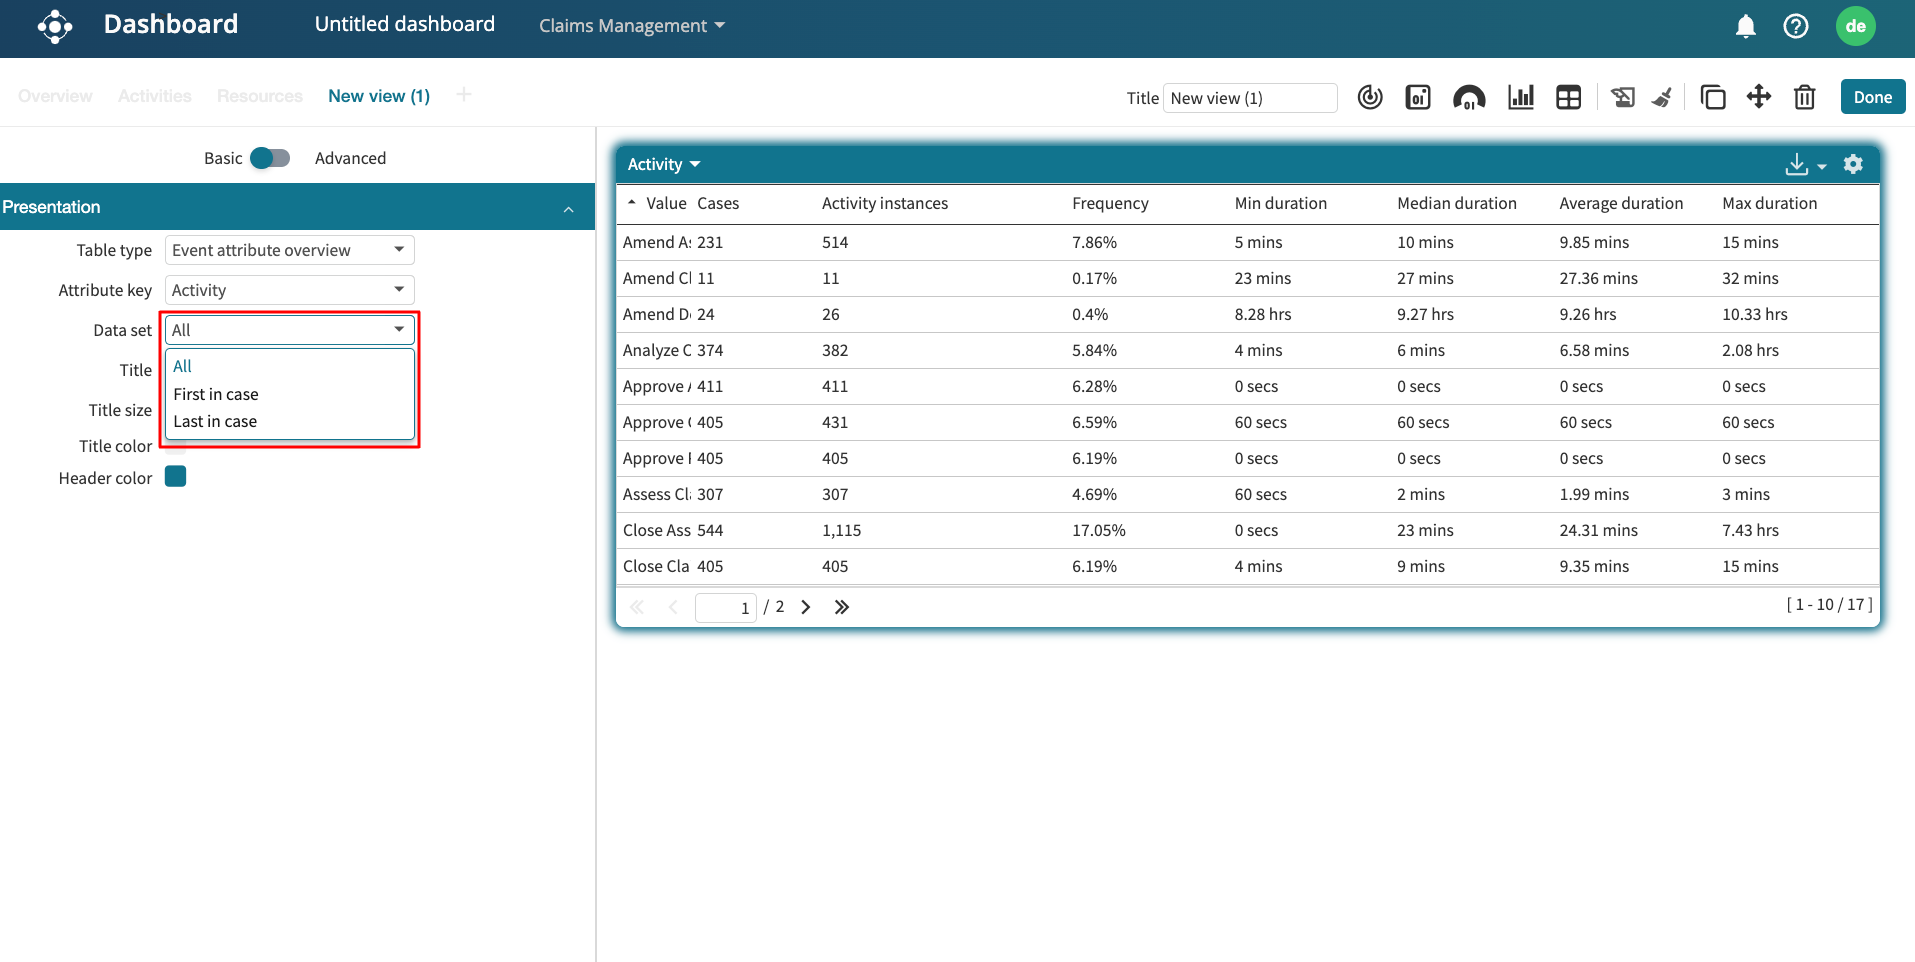The width and height of the screenshot is (1915, 962).
Task: Add a table widget from toolbar
Action: pos(1568,97)
